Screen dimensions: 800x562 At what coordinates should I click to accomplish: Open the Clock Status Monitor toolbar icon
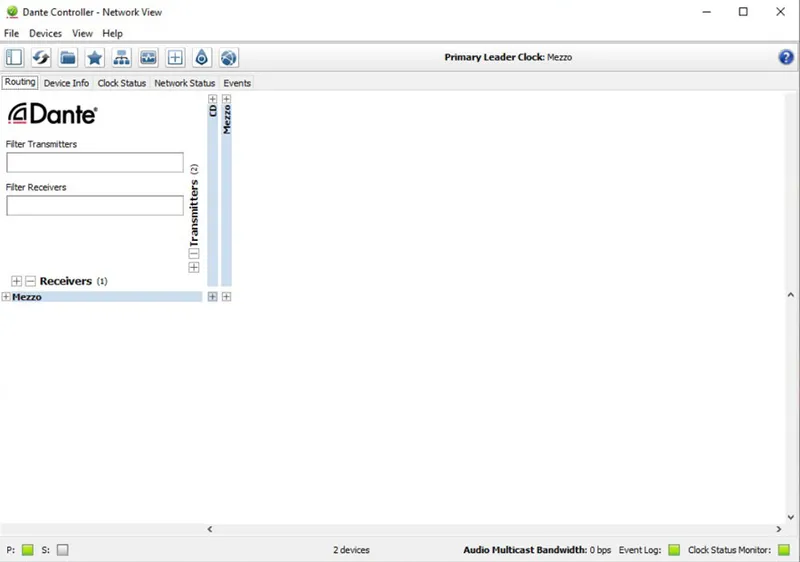148,58
